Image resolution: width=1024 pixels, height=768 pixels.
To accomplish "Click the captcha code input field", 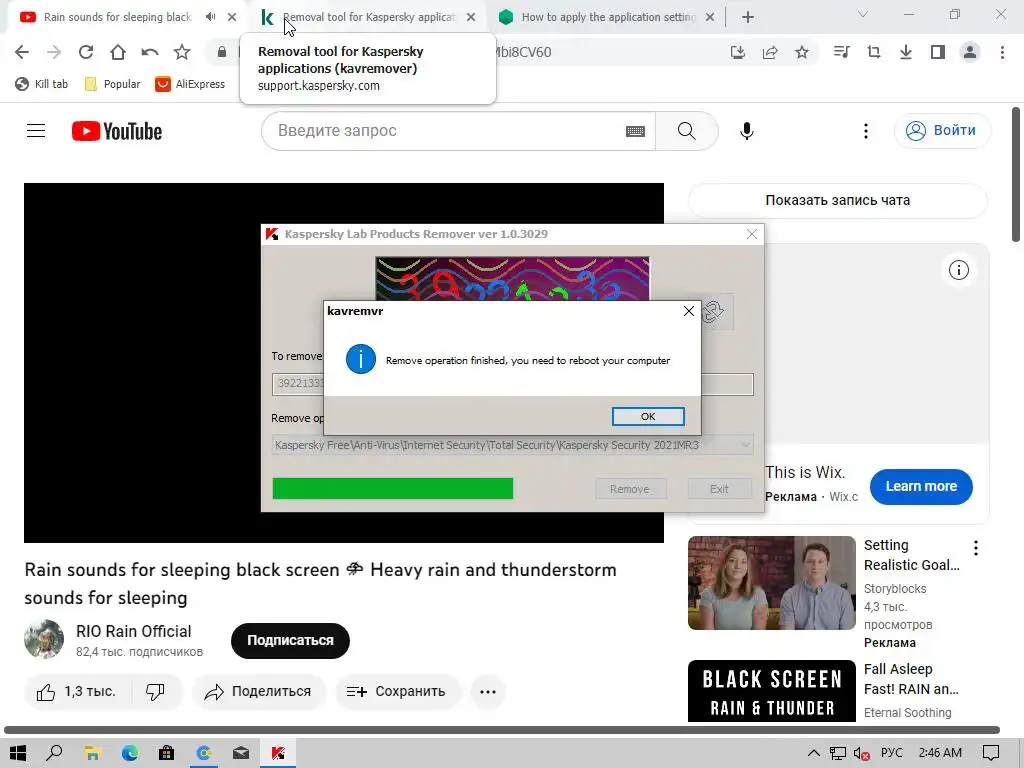I will pos(513,383).
